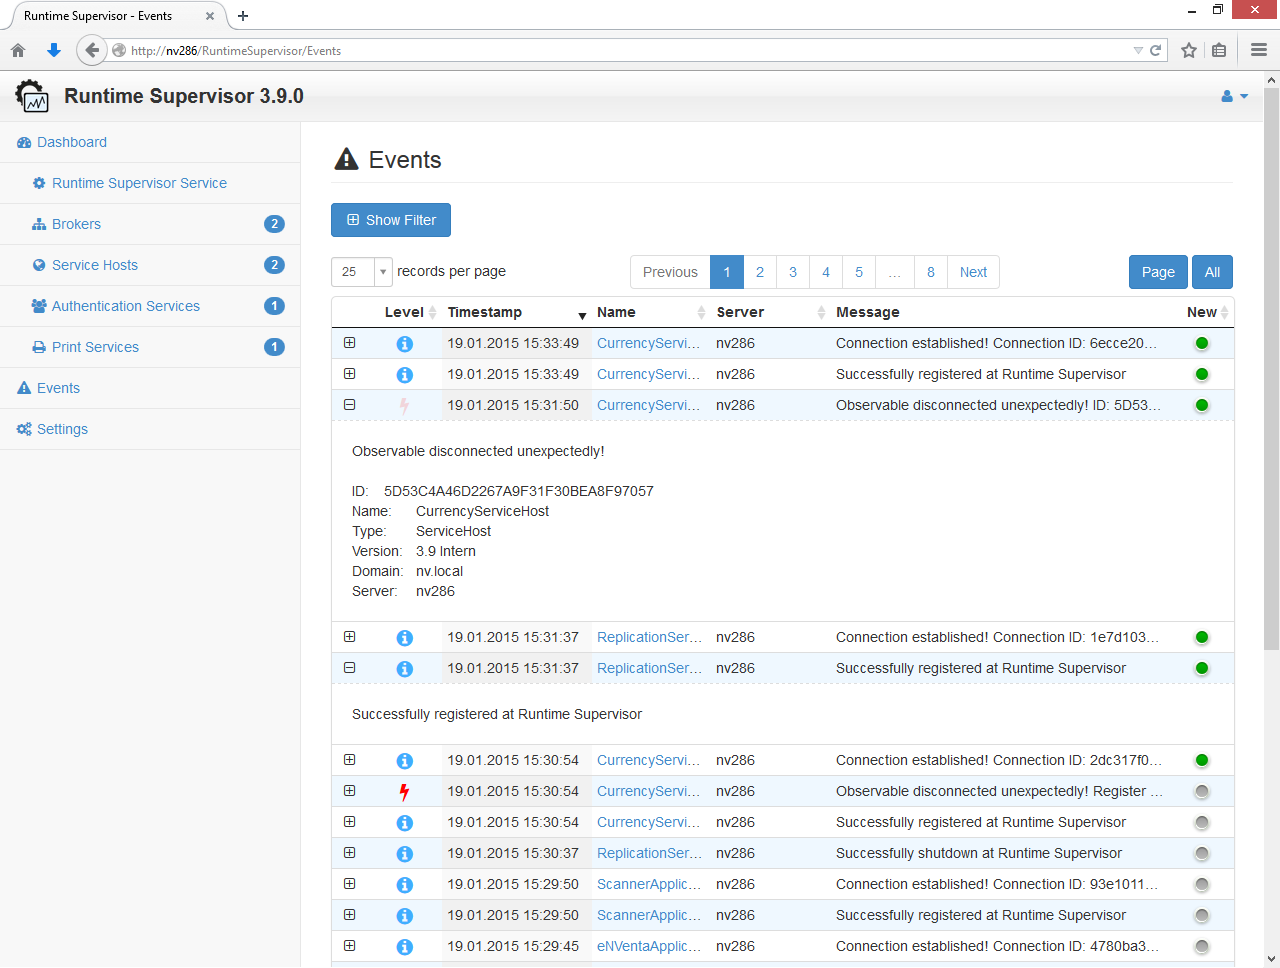
Task: Open the ReplicationSer... name link
Action: tap(648, 637)
